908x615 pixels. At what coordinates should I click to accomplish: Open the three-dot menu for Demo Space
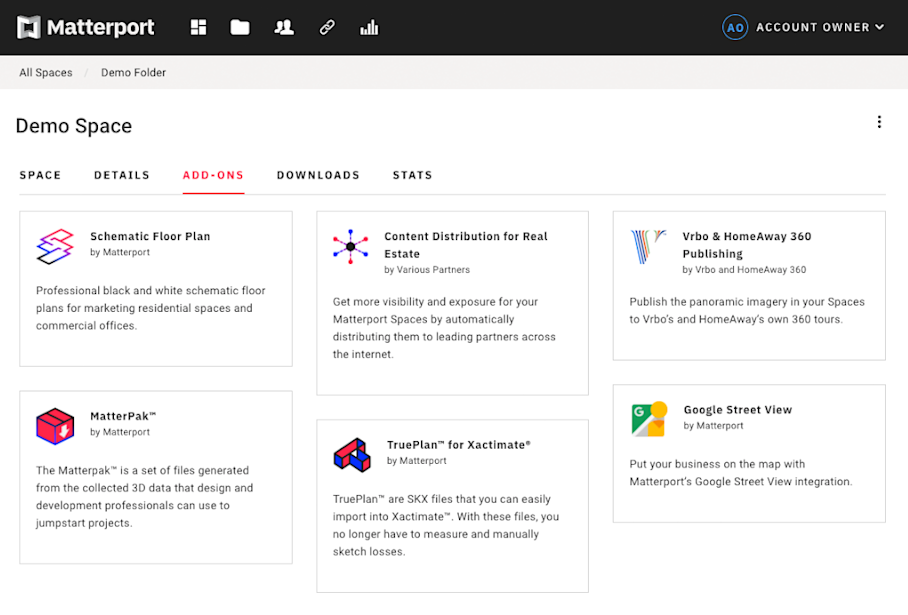point(879,122)
